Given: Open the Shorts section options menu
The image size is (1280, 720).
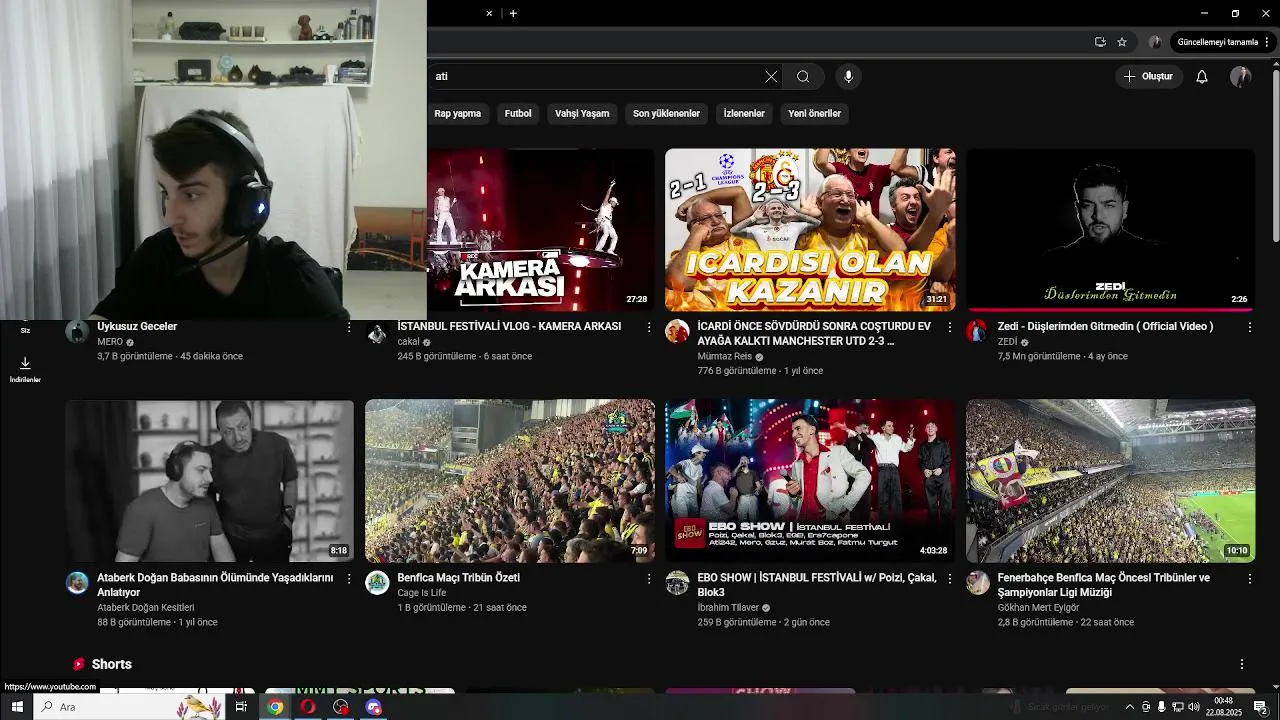Looking at the screenshot, I should [x=1242, y=664].
